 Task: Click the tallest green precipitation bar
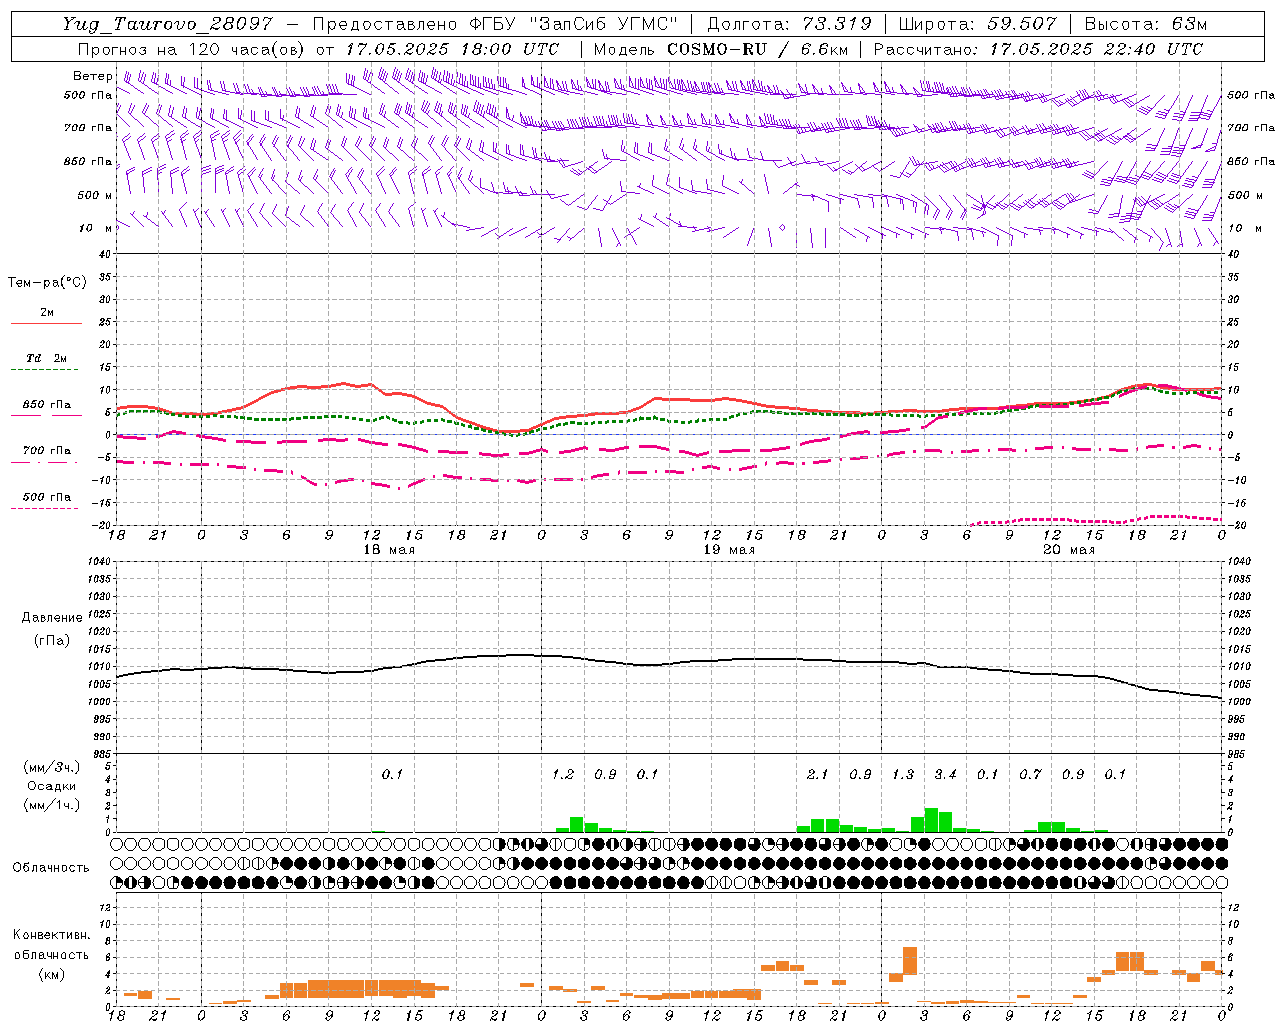pyautogui.click(x=931, y=820)
